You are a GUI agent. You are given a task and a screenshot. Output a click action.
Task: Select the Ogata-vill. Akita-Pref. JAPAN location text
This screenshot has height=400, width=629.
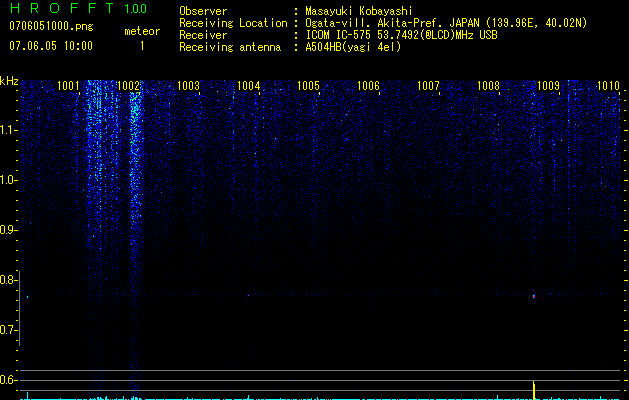[446, 23]
